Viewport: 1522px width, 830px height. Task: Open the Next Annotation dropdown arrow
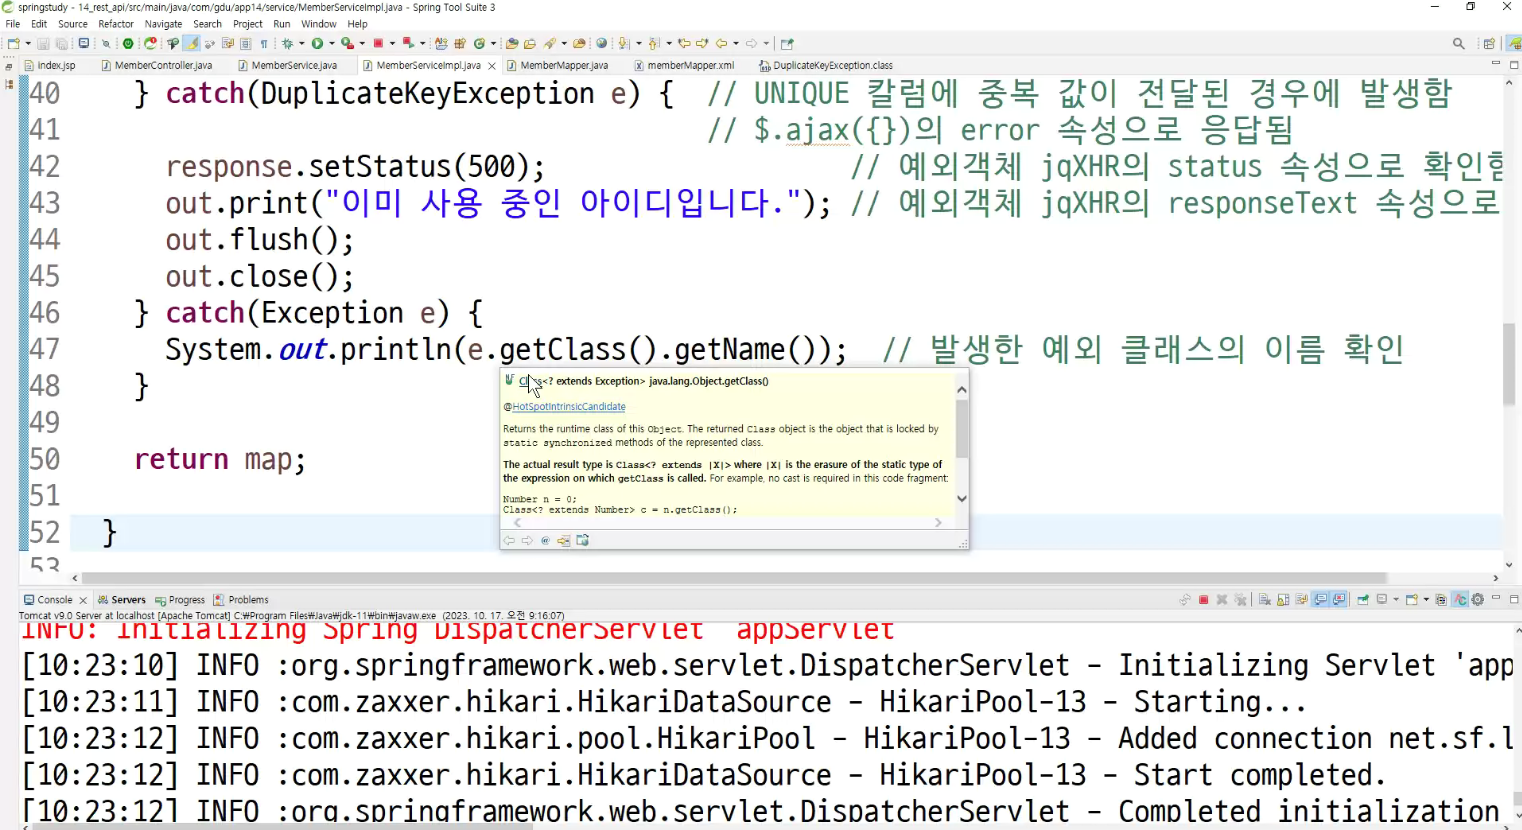(638, 44)
